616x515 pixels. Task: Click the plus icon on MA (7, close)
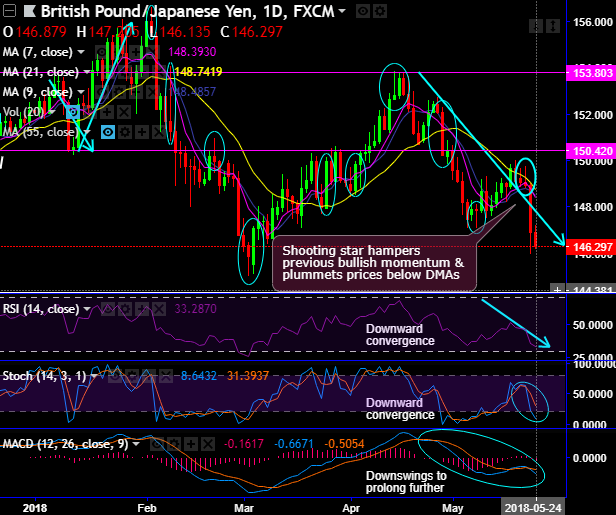tap(135, 51)
